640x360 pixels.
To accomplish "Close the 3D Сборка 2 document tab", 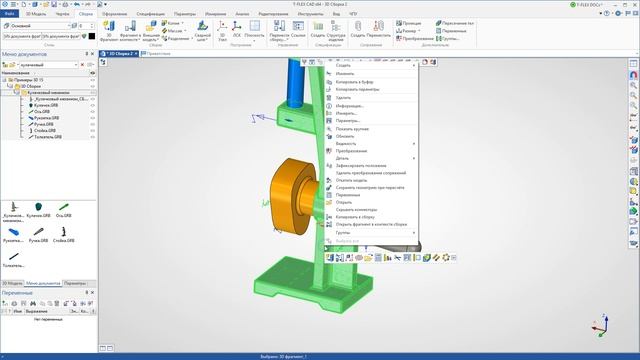I will tap(136, 53).
